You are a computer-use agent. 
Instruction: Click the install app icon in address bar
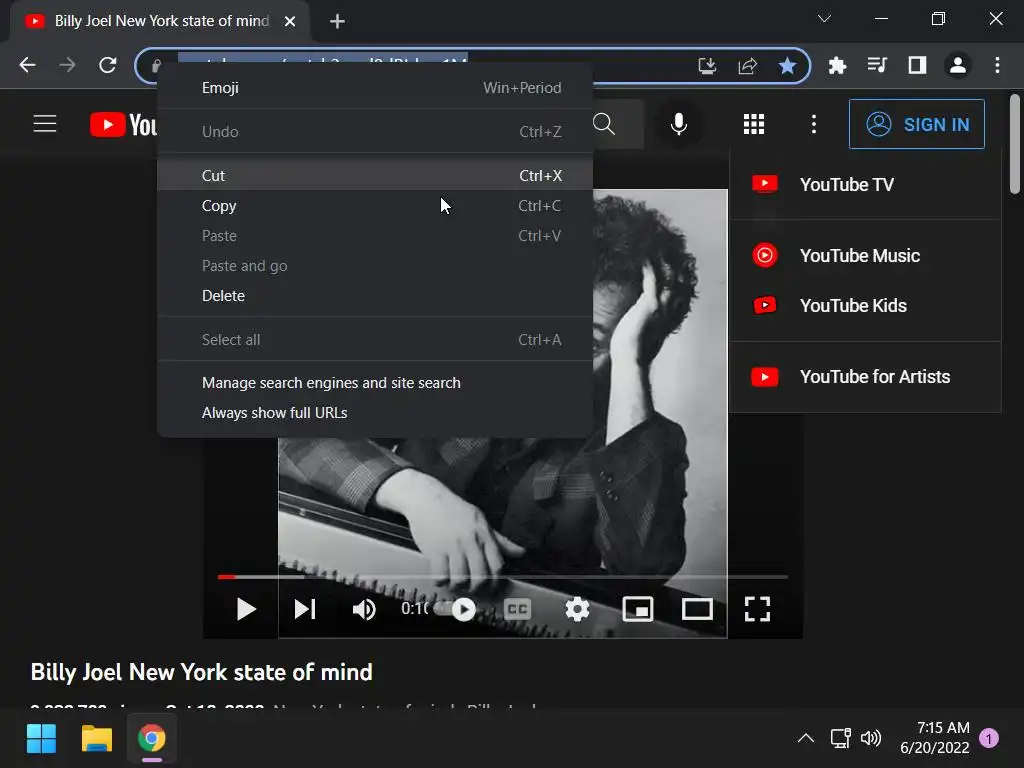pyautogui.click(x=707, y=65)
